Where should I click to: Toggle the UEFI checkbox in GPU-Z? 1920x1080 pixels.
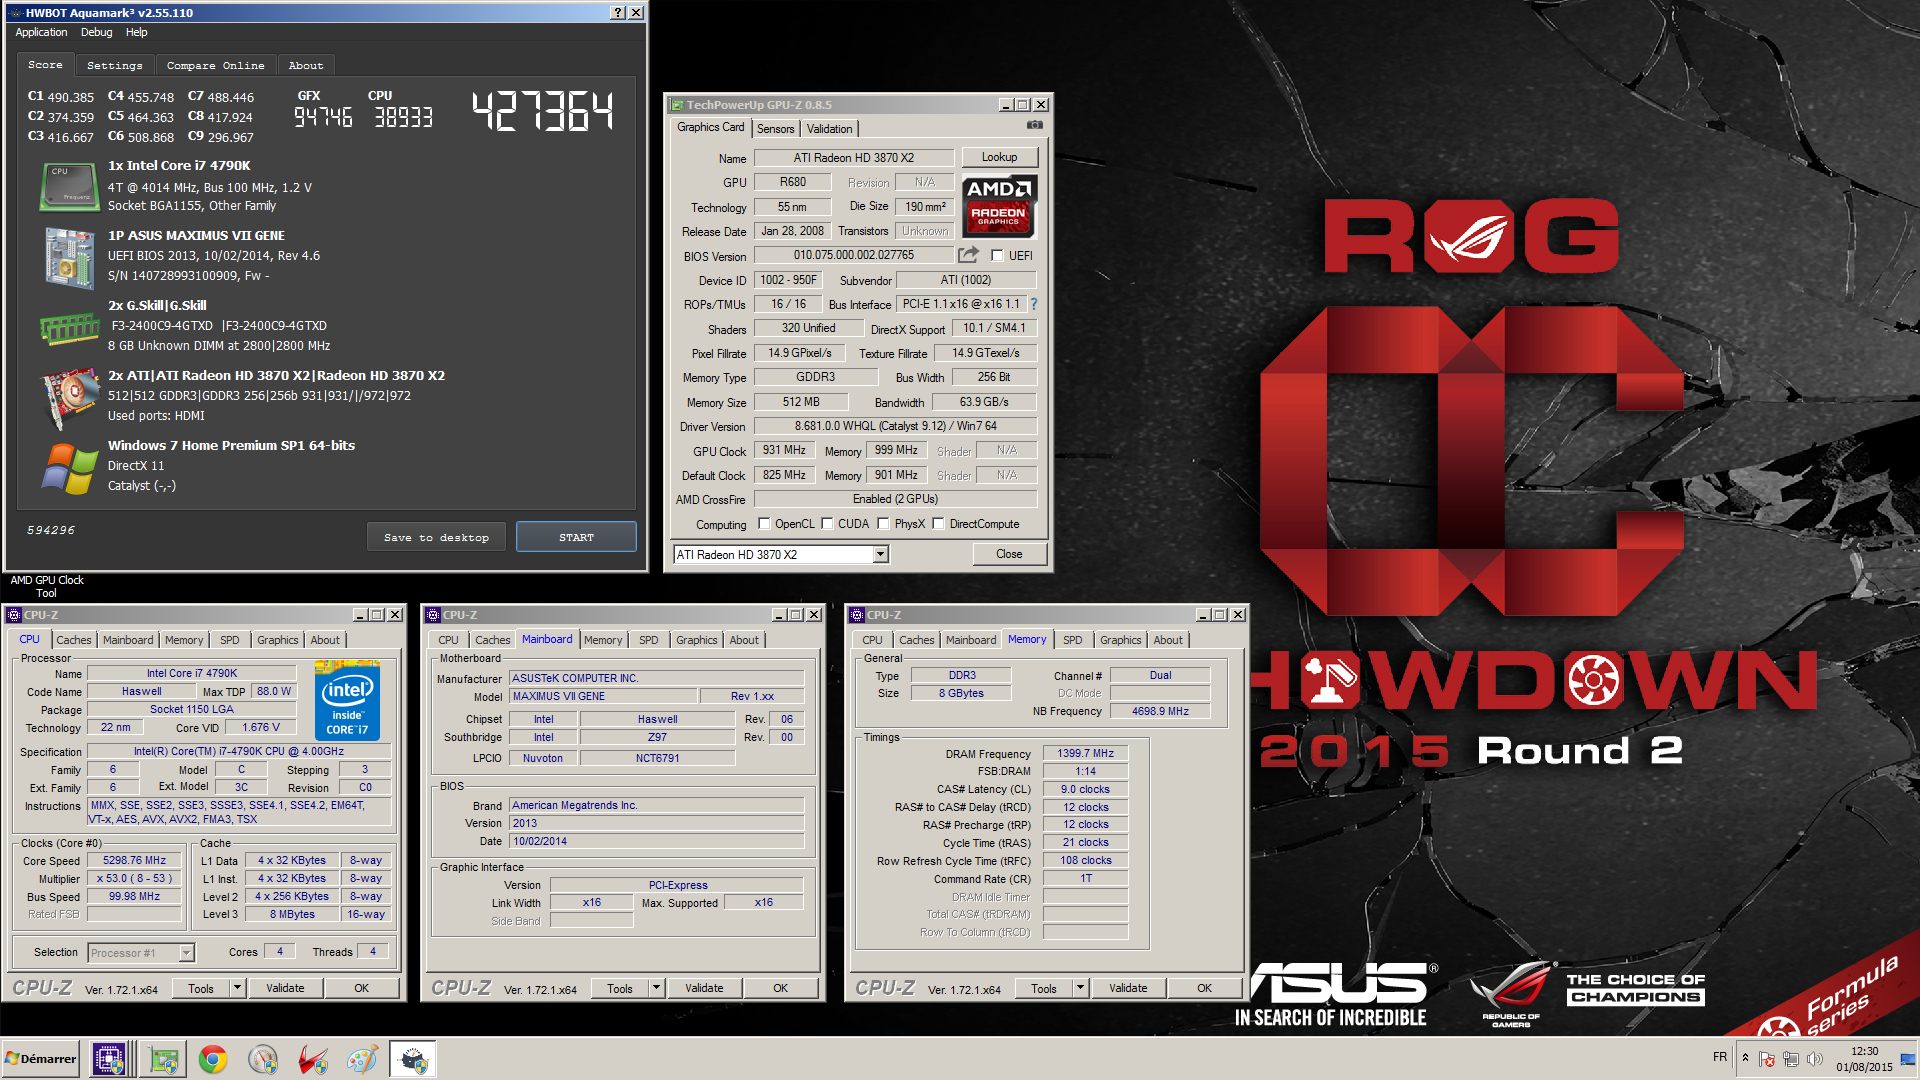click(997, 256)
